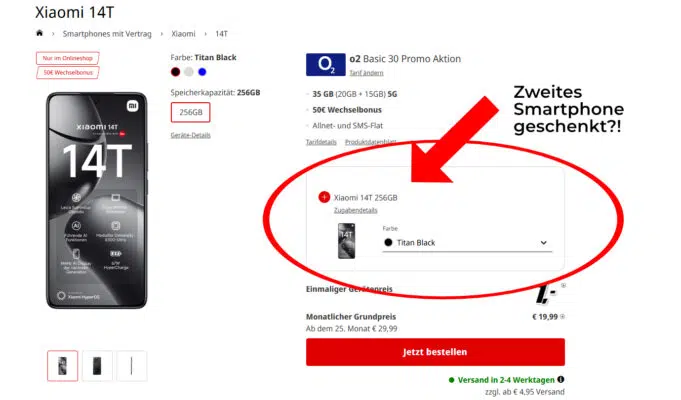
Task: Show the second product thumbnail (back view)
Action: click(x=97, y=366)
